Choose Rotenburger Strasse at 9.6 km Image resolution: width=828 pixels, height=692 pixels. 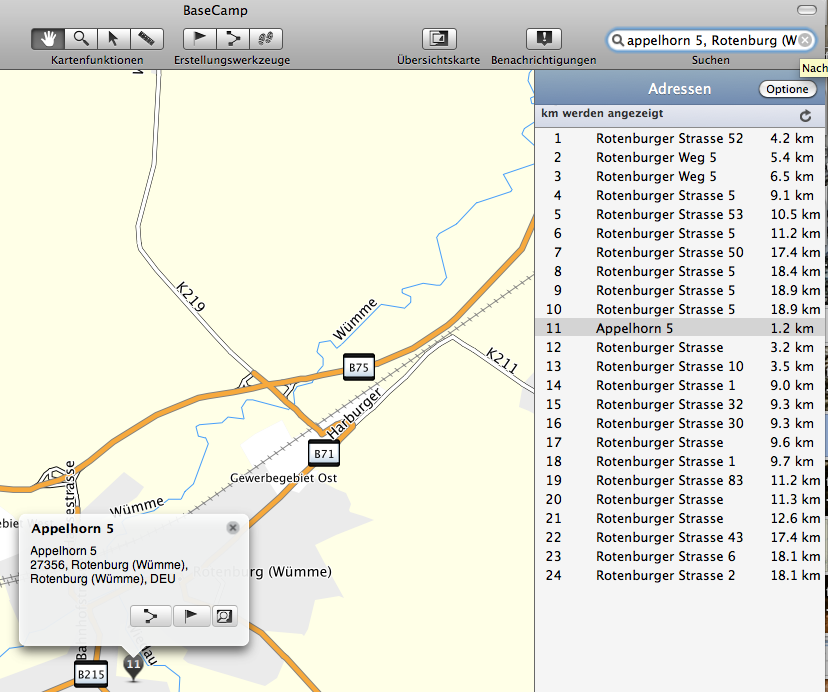[x=680, y=443]
